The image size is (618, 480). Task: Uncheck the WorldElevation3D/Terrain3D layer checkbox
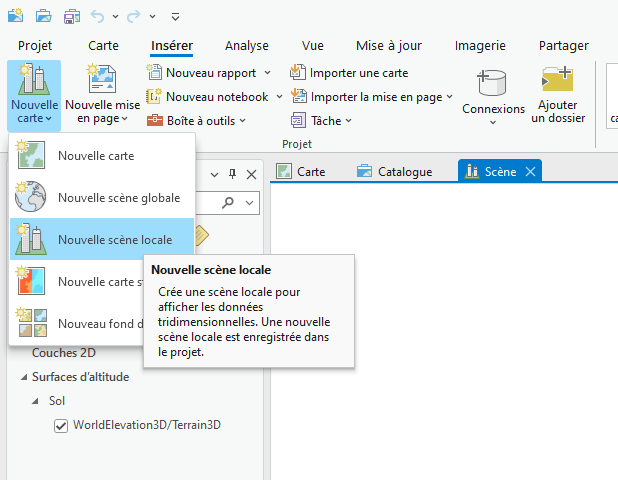(61, 425)
